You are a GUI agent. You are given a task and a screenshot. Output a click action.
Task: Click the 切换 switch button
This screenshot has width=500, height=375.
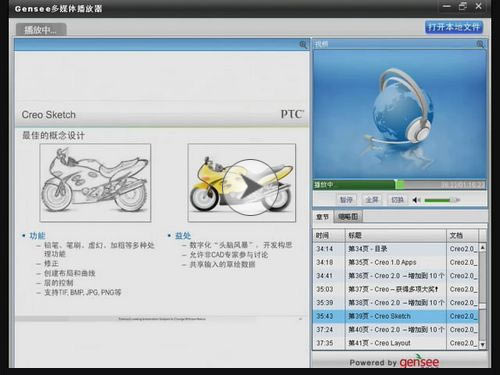point(397,200)
